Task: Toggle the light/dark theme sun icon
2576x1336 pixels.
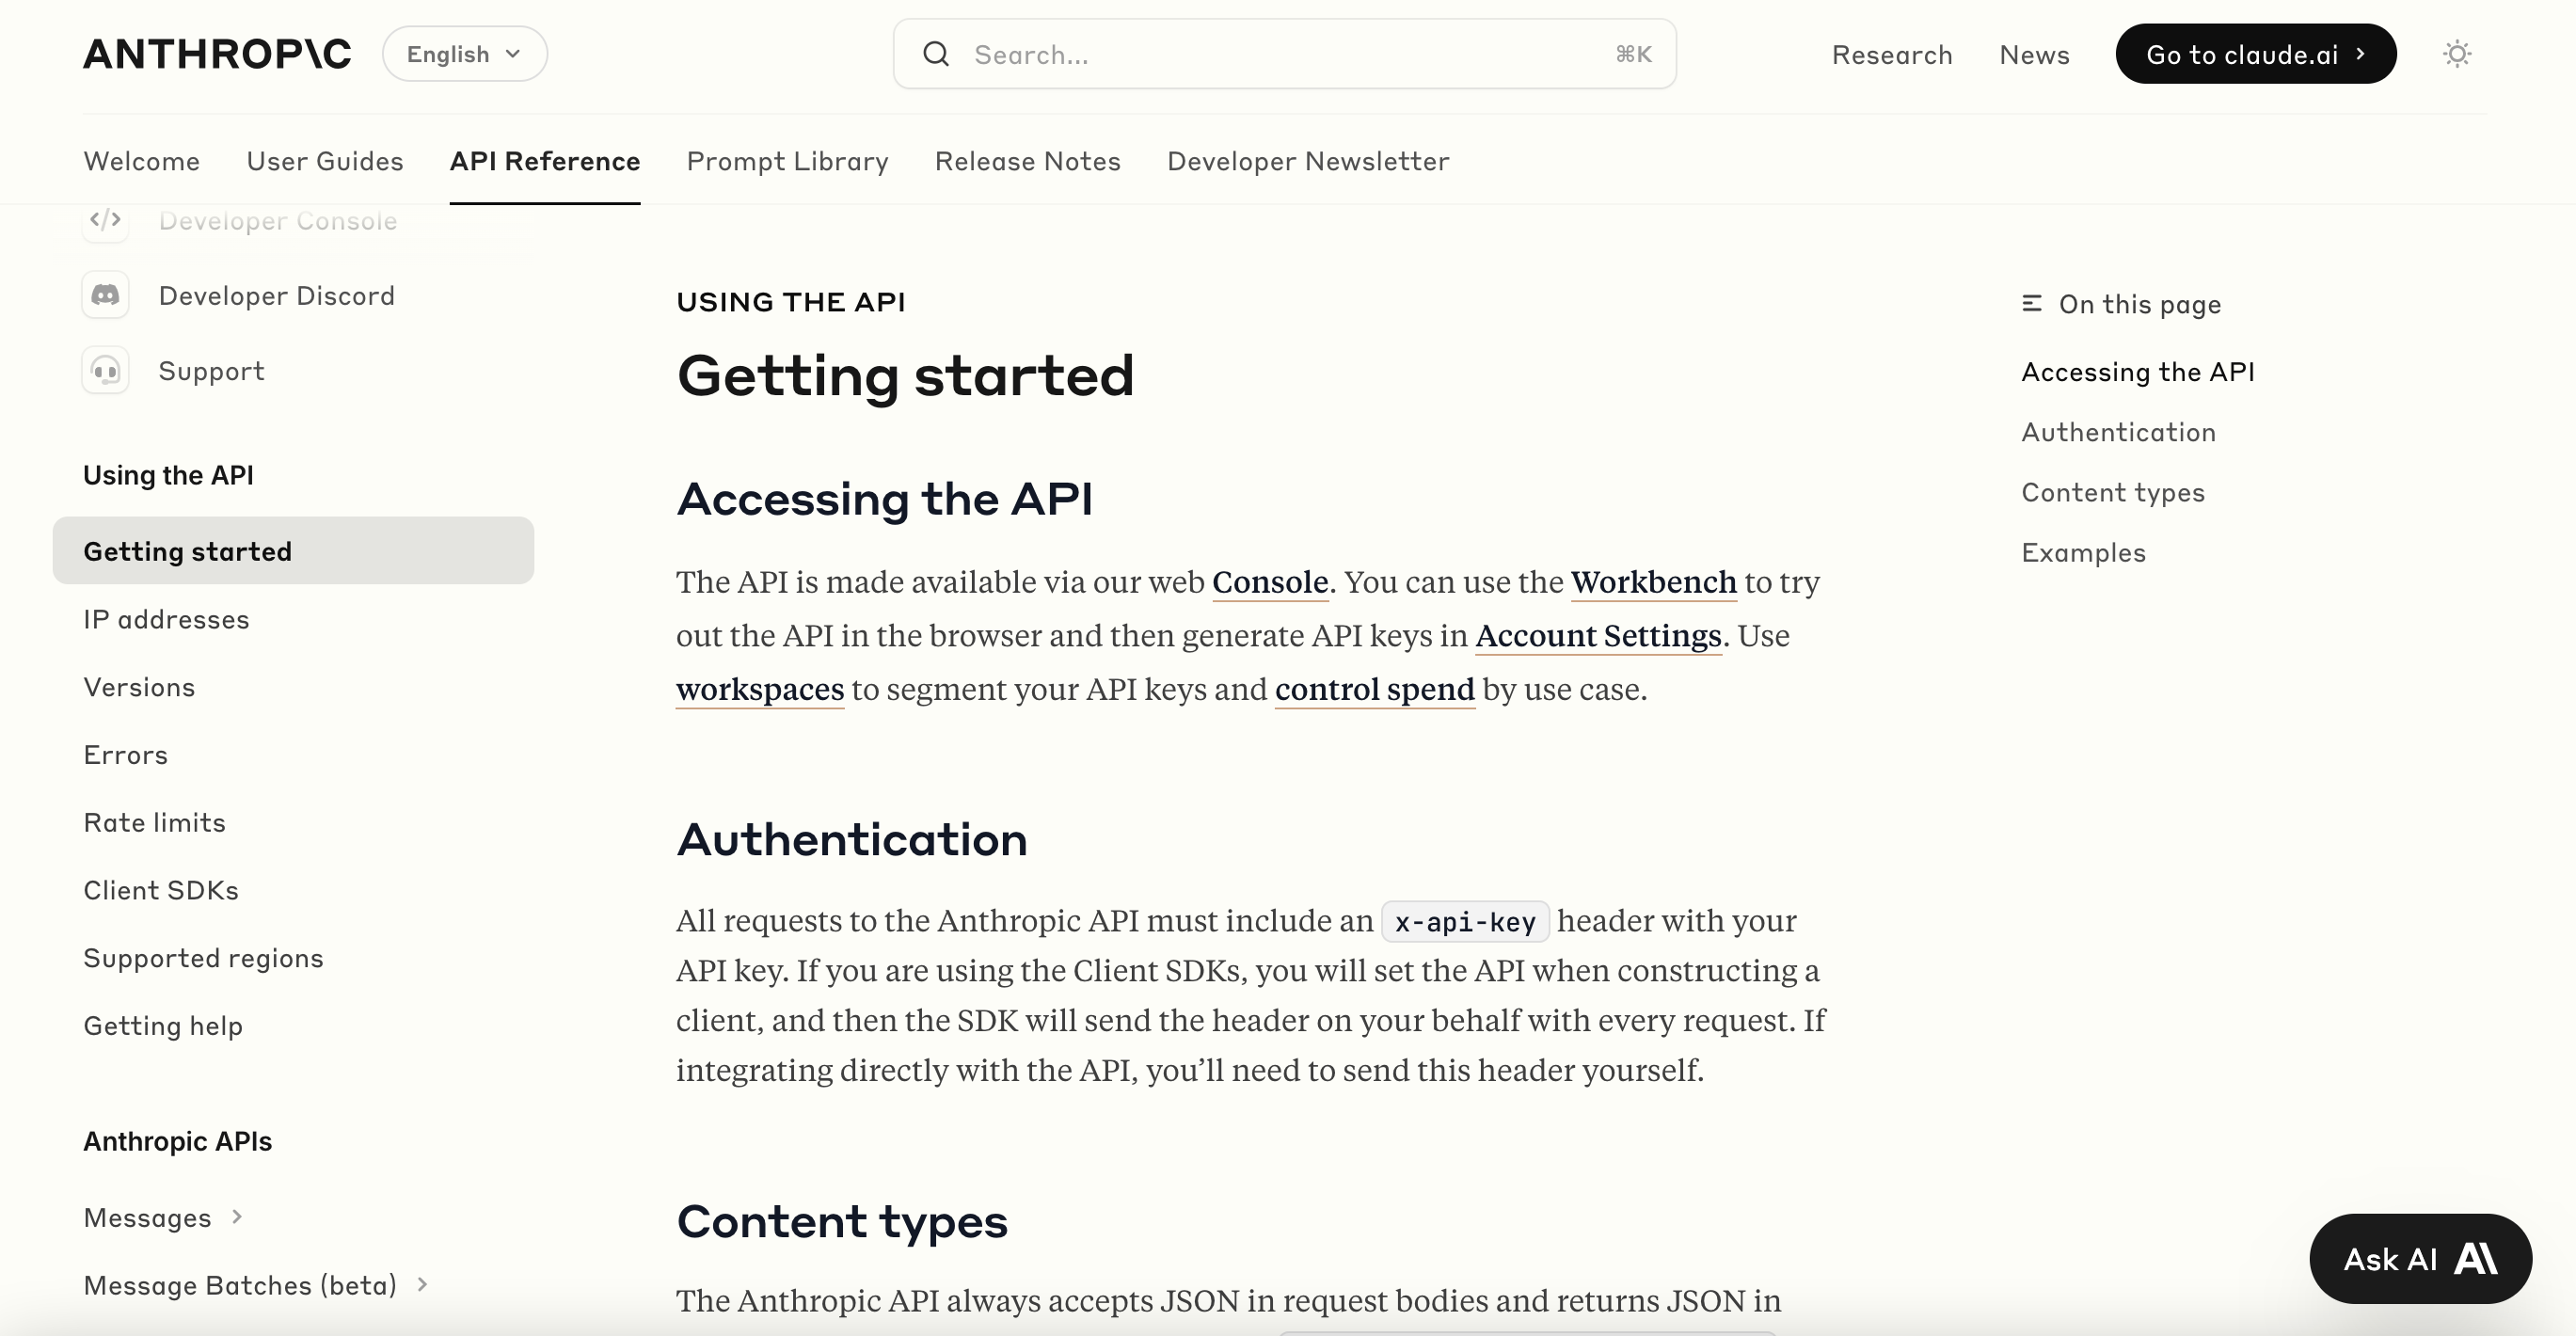Action: click(2457, 54)
